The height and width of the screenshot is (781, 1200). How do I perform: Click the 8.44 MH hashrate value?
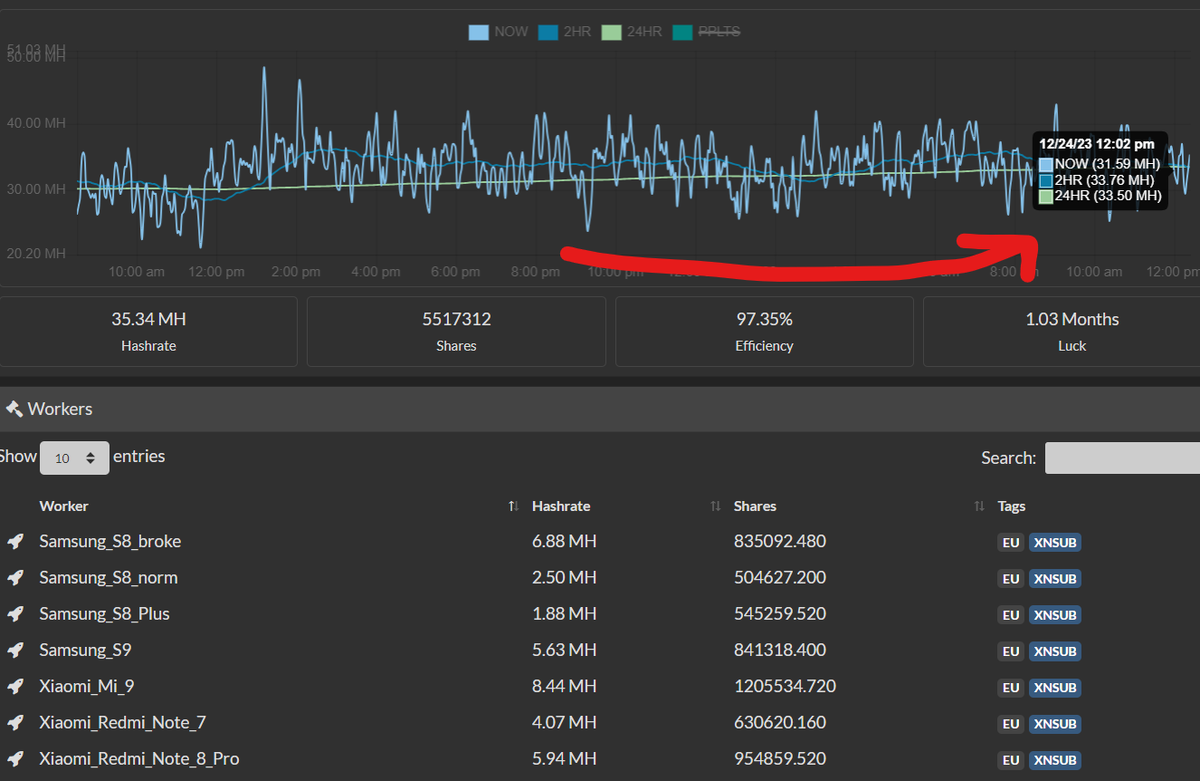(x=564, y=686)
